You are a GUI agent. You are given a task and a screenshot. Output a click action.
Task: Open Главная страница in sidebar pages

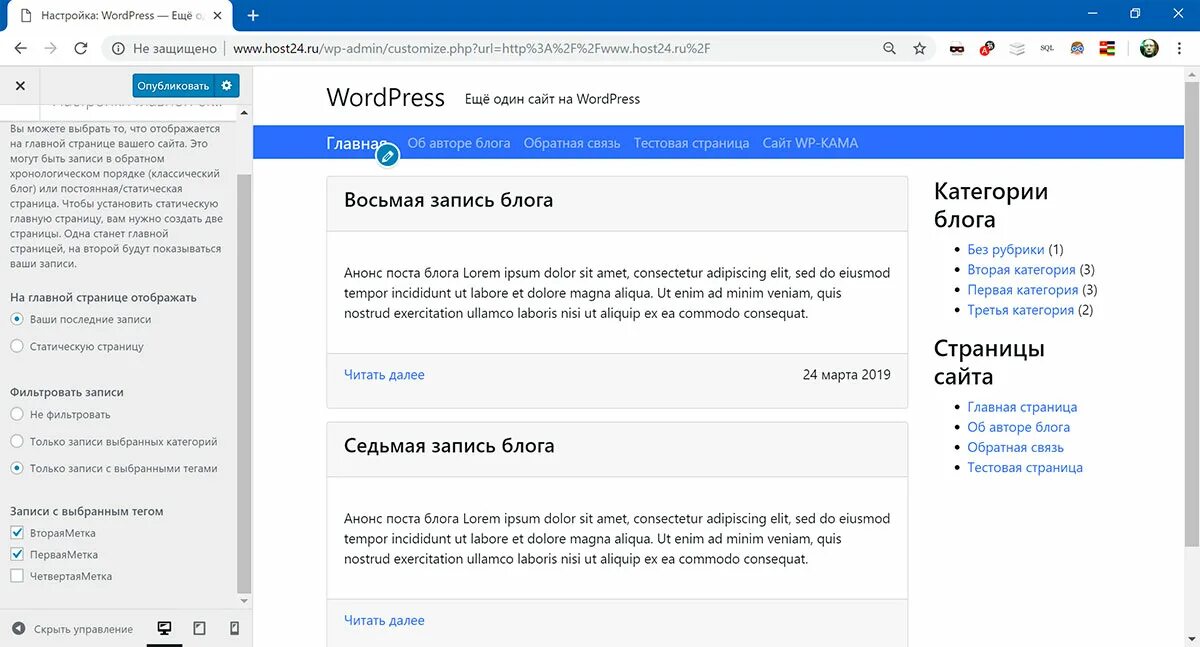coord(1022,407)
